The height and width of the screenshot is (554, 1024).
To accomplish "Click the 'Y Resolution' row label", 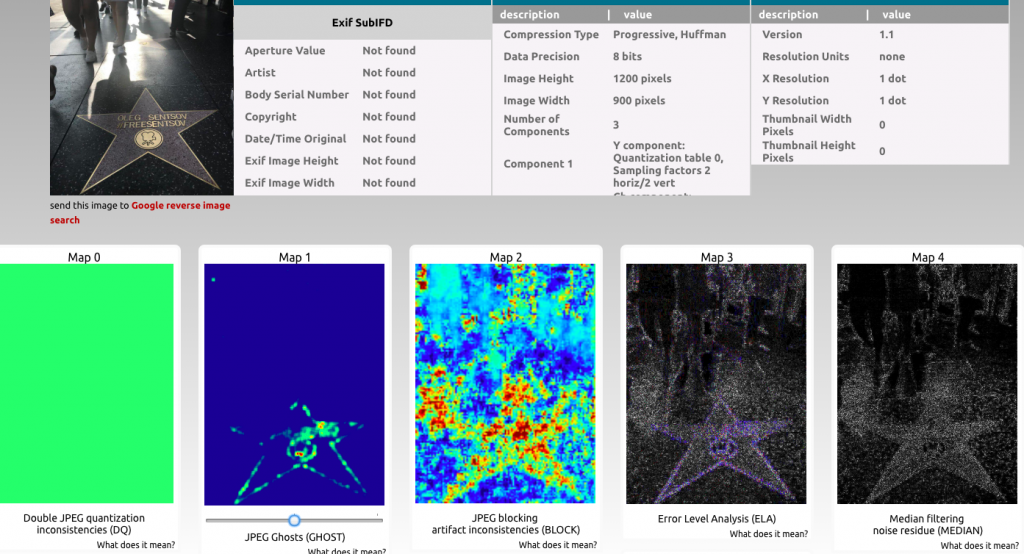I will pos(795,101).
